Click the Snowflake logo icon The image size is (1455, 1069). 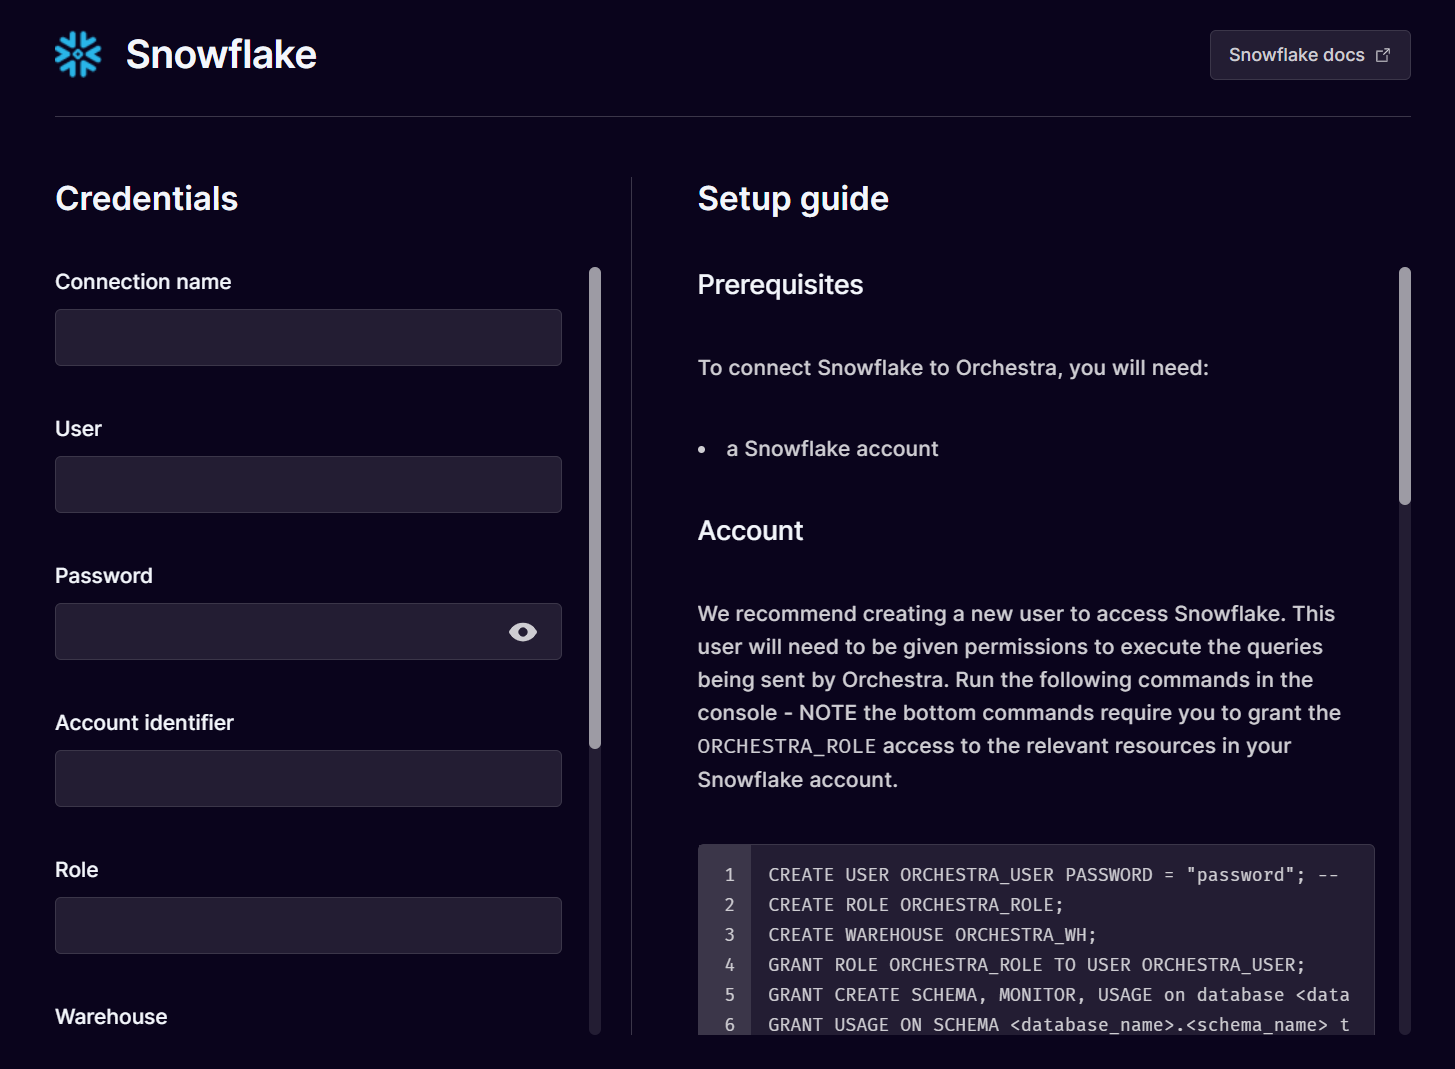pyautogui.click(x=78, y=54)
